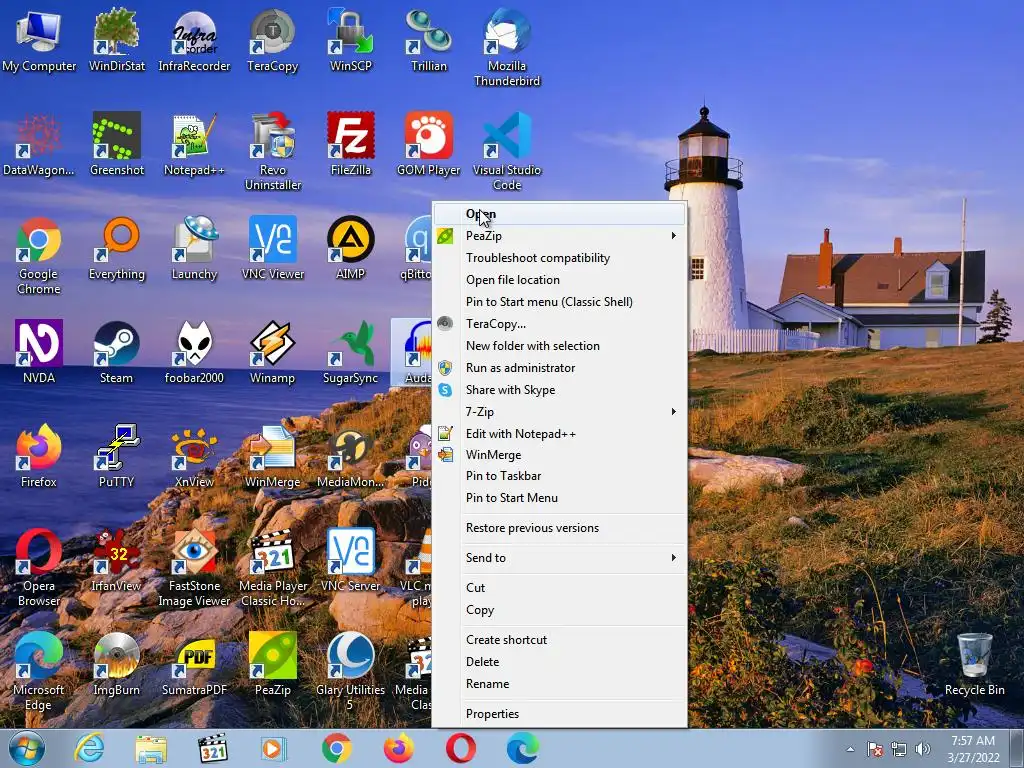The image size is (1024, 768).
Task: Launch Internet Explorer from the taskbar
Action: (88, 748)
